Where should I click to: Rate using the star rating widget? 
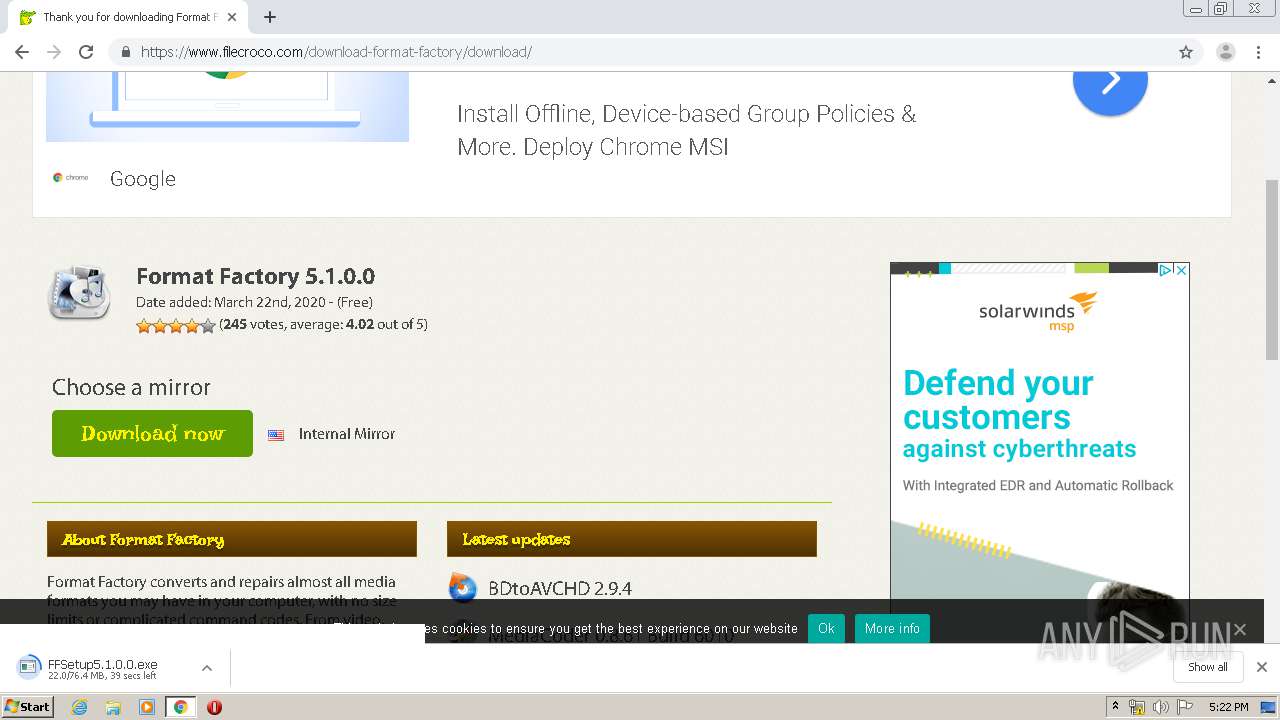click(176, 325)
